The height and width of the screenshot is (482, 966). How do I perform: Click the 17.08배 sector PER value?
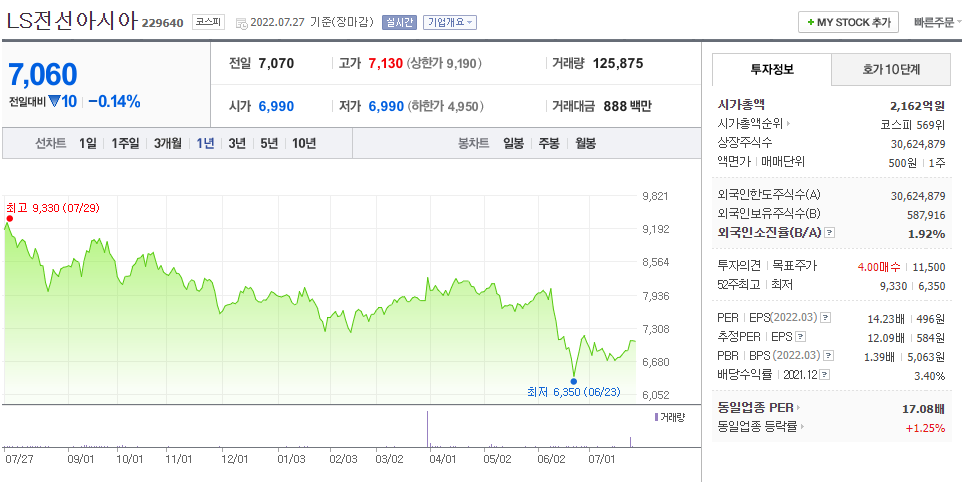pos(923,408)
